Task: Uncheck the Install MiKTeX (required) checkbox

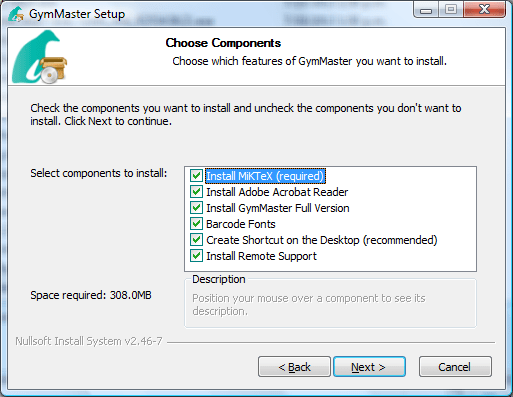Action: pos(196,176)
